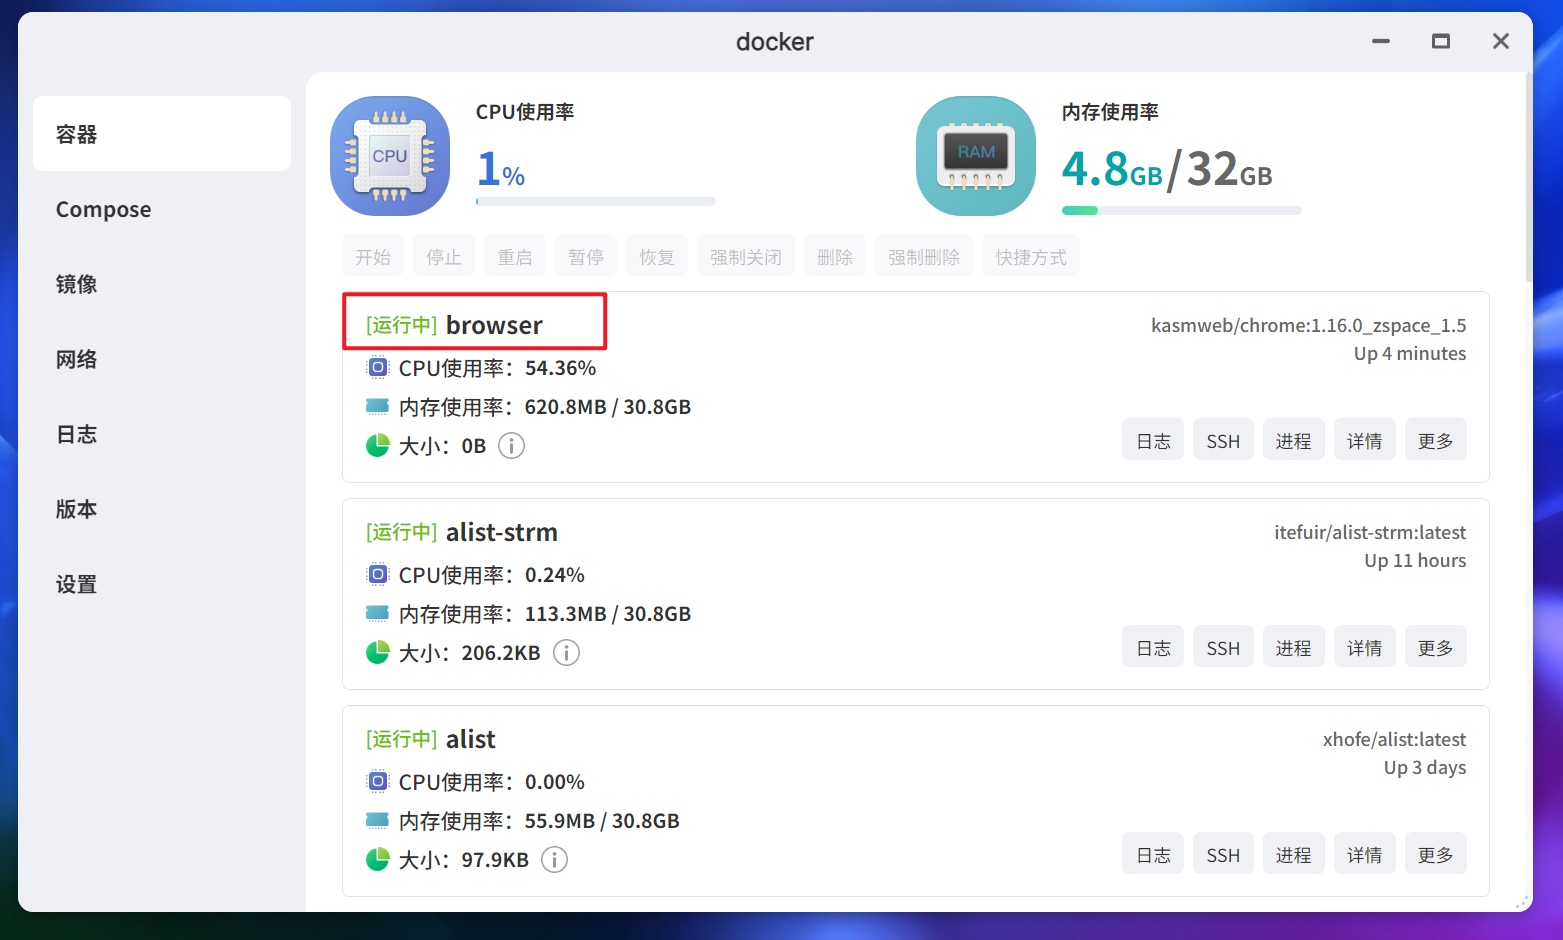1563x940 pixels.
Task: Click image name itefuir/alist-strm:latest
Action: tap(1370, 532)
